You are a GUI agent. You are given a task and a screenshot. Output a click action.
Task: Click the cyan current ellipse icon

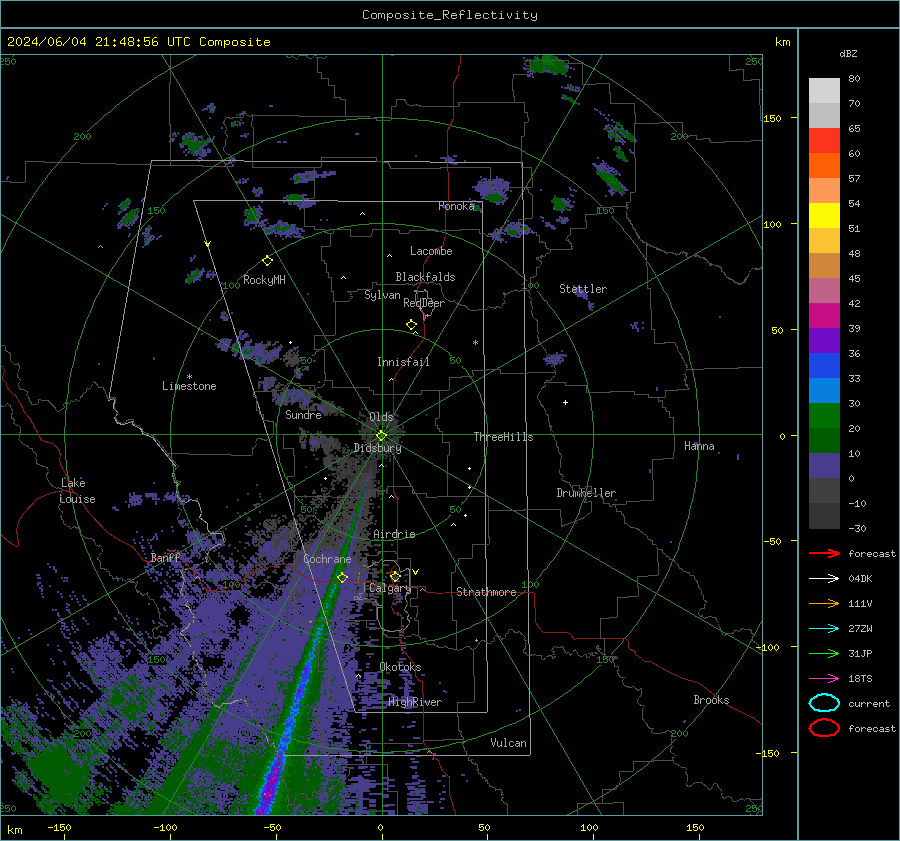pyautogui.click(x=824, y=703)
